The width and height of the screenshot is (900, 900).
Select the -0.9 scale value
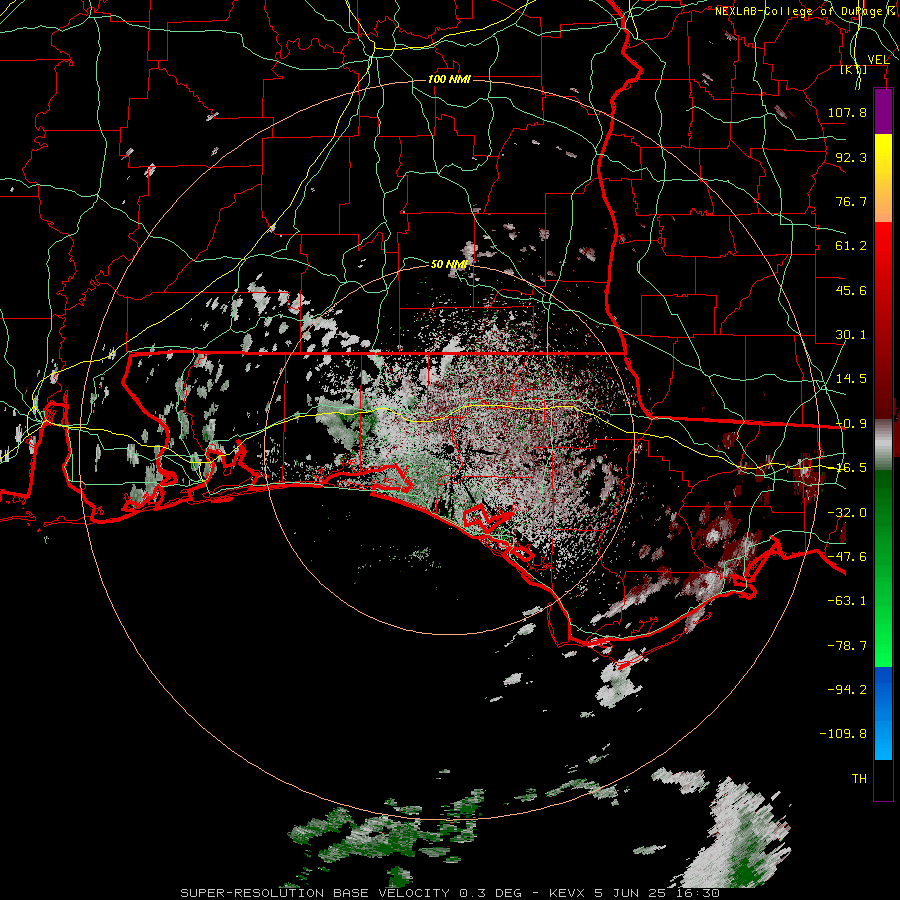click(851, 424)
